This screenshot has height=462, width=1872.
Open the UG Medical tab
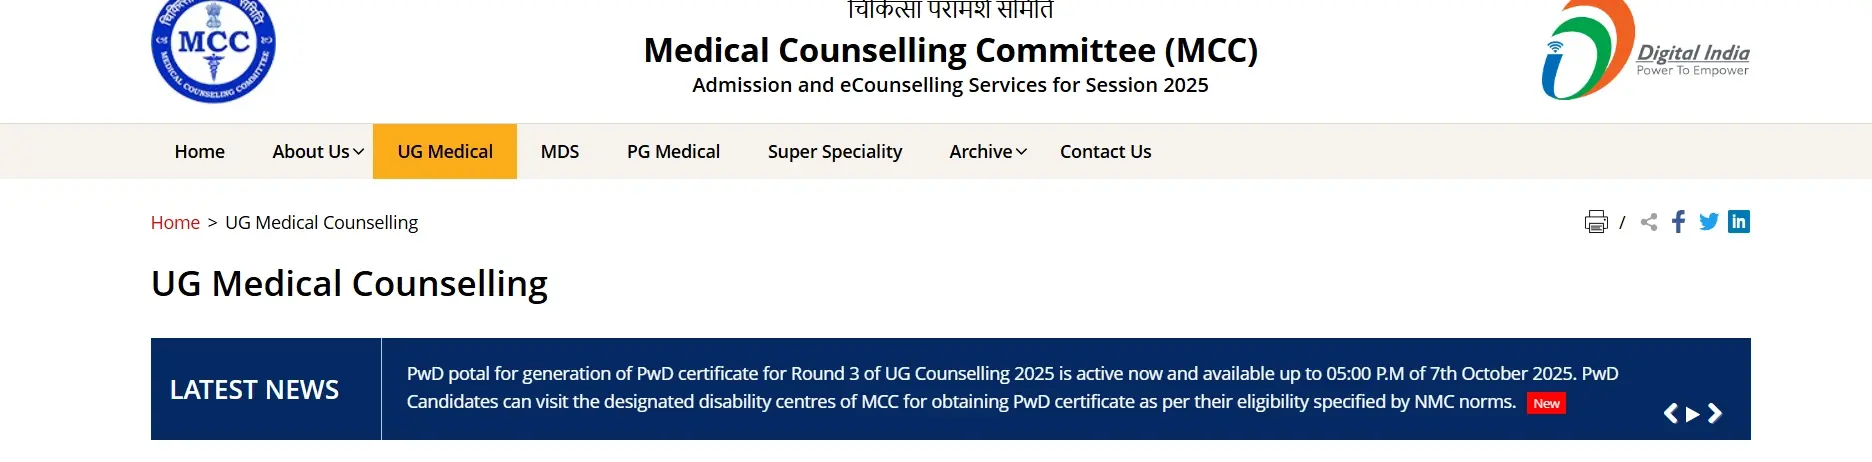[445, 152]
